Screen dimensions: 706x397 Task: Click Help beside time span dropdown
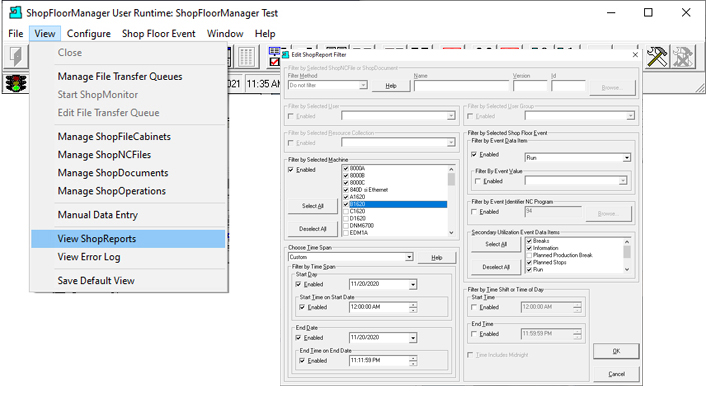[x=437, y=257]
